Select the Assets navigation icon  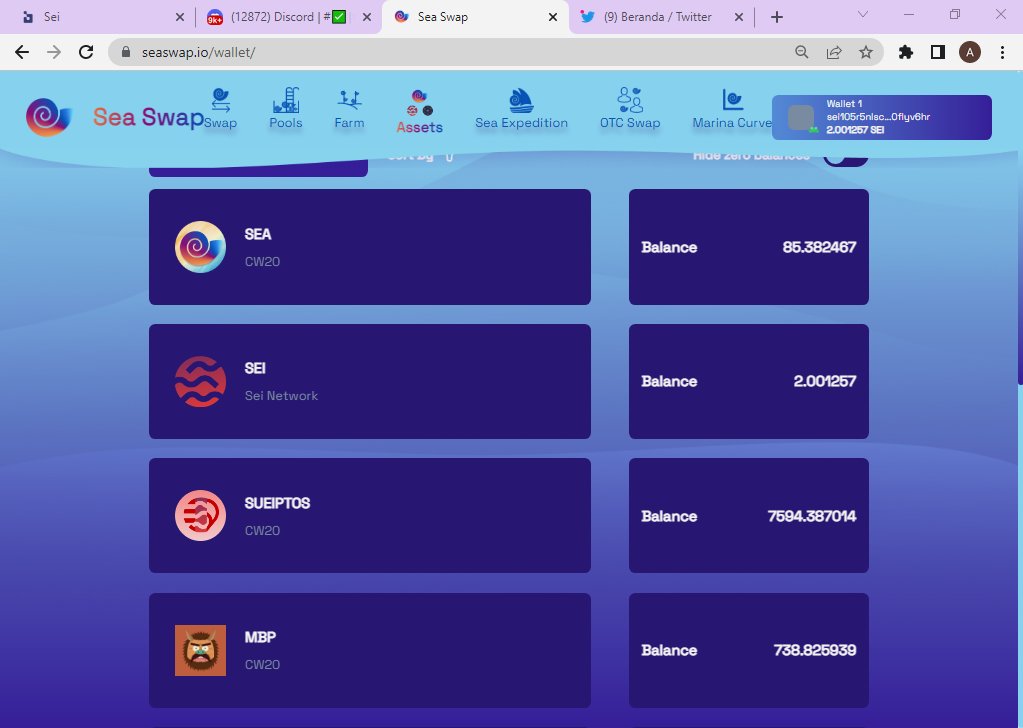[420, 103]
